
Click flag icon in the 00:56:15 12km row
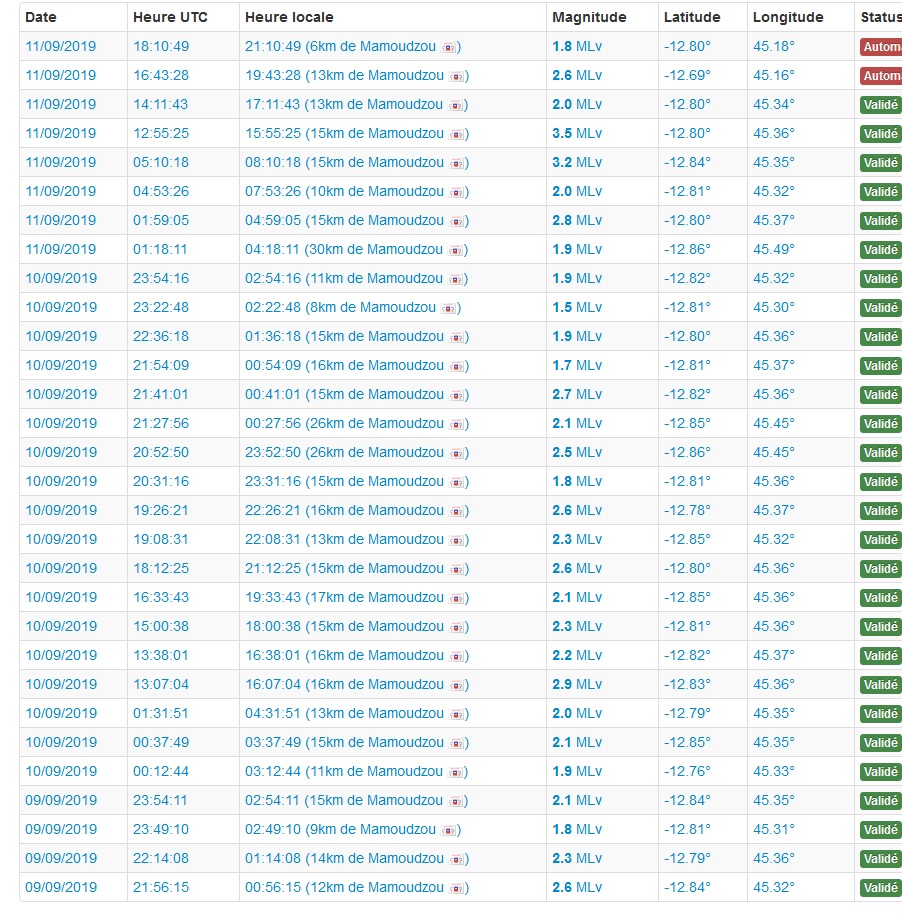tap(458, 888)
